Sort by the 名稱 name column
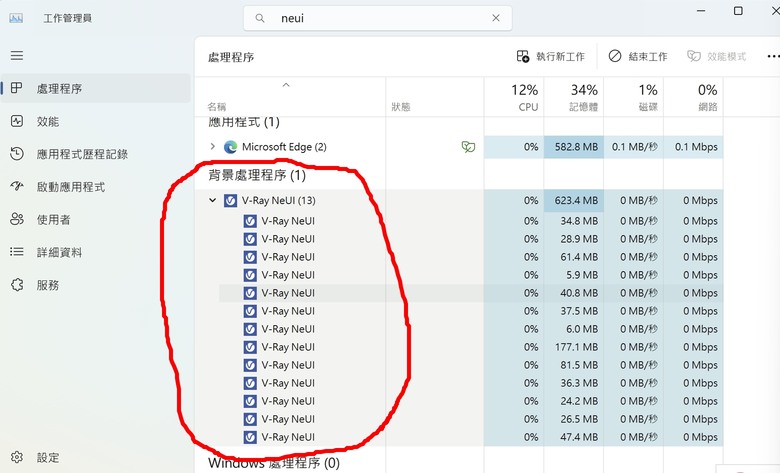Screen dimensions: 780x473 (x=217, y=106)
